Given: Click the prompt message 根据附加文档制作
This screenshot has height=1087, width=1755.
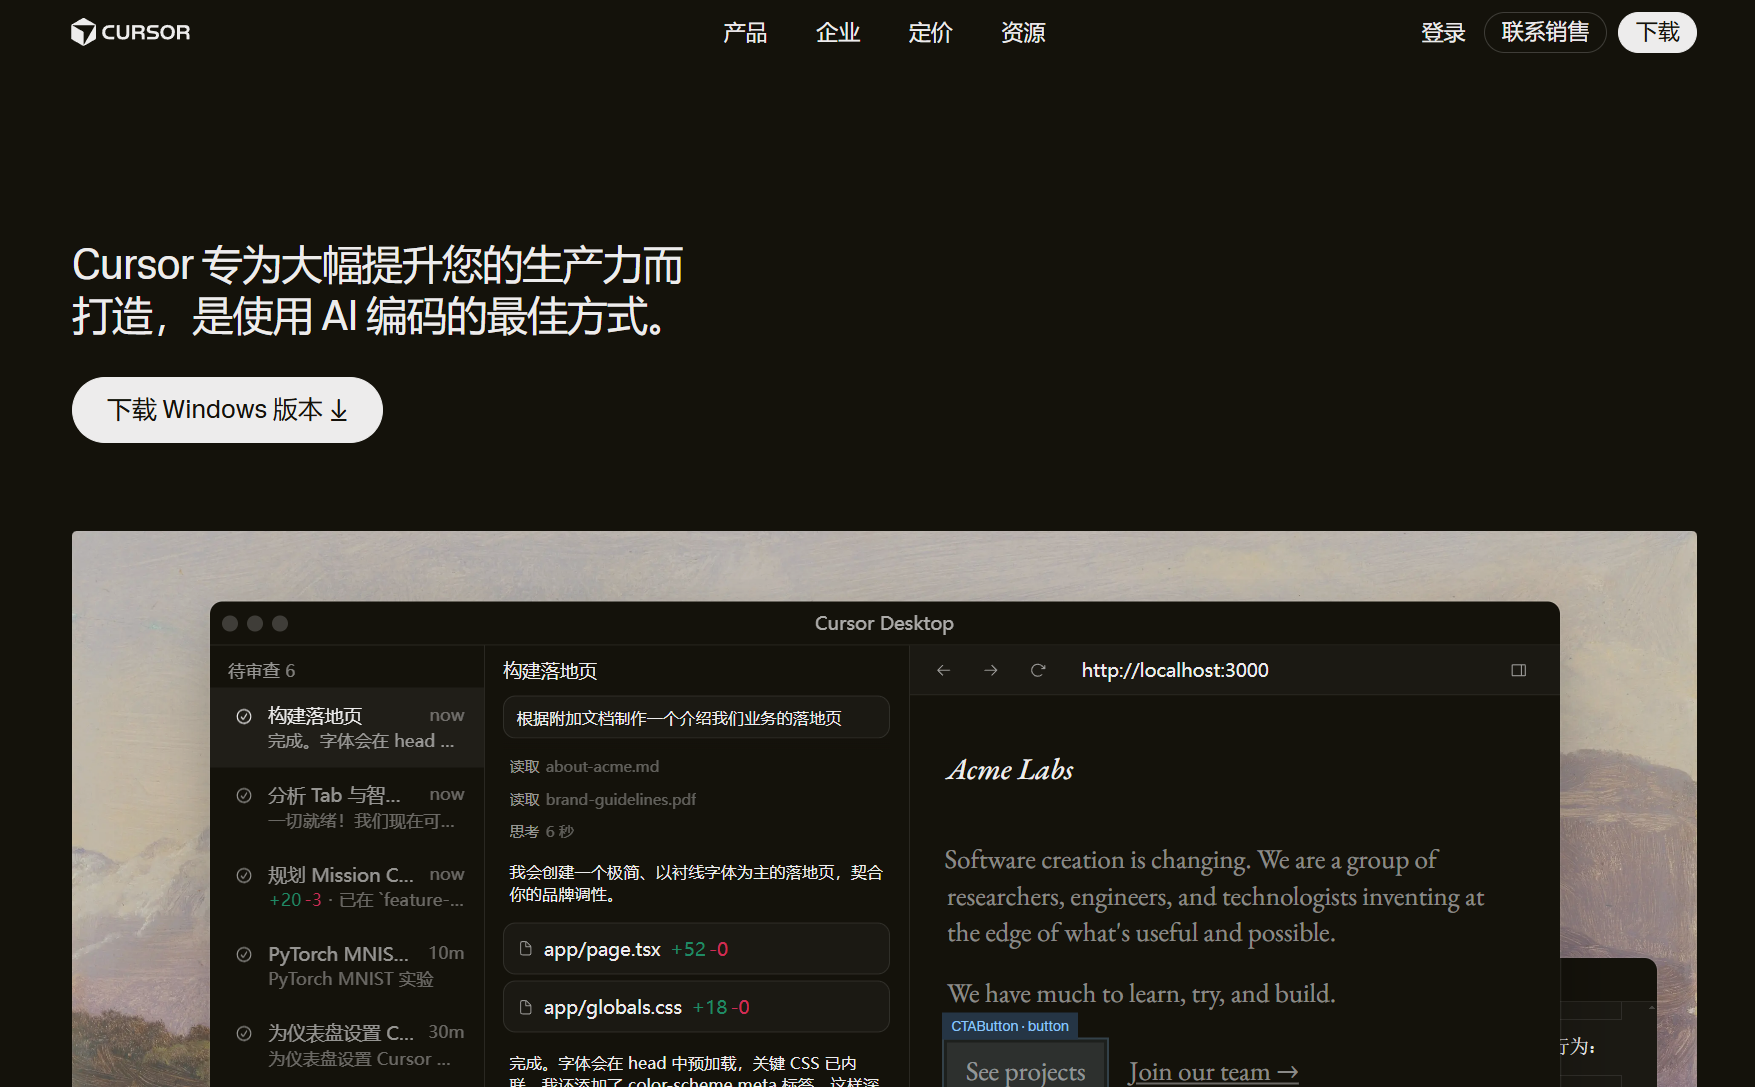Looking at the screenshot, I should coord(696,718).
